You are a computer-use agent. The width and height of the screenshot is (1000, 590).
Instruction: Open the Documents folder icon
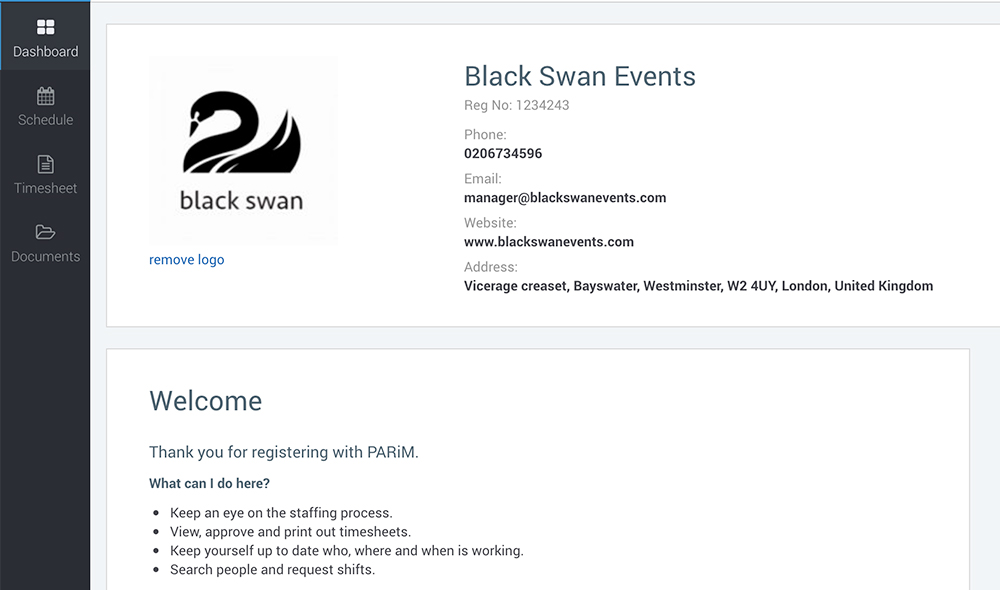point(45,232)
